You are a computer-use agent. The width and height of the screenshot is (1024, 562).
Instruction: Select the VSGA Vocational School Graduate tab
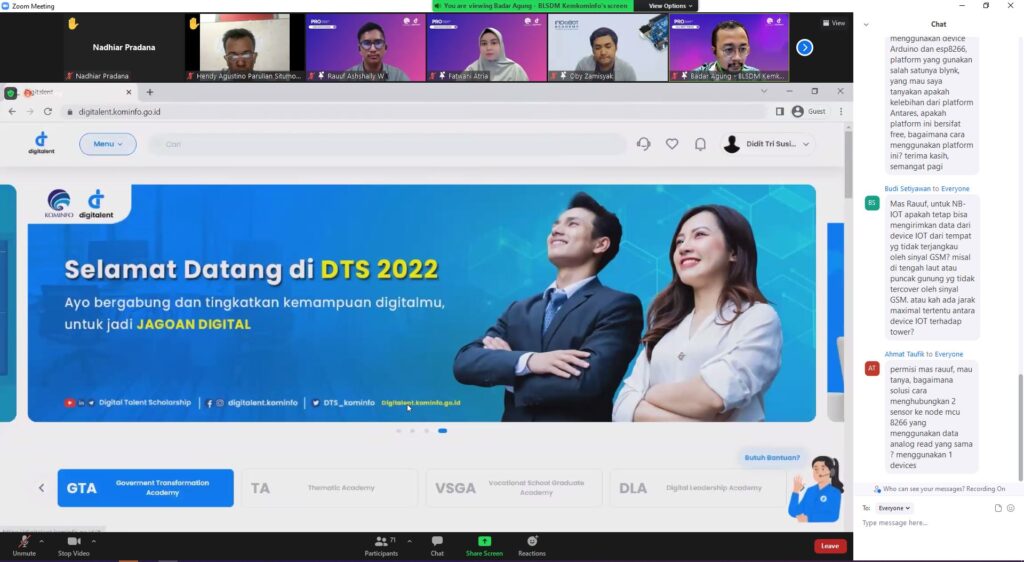tap(514, 488)
